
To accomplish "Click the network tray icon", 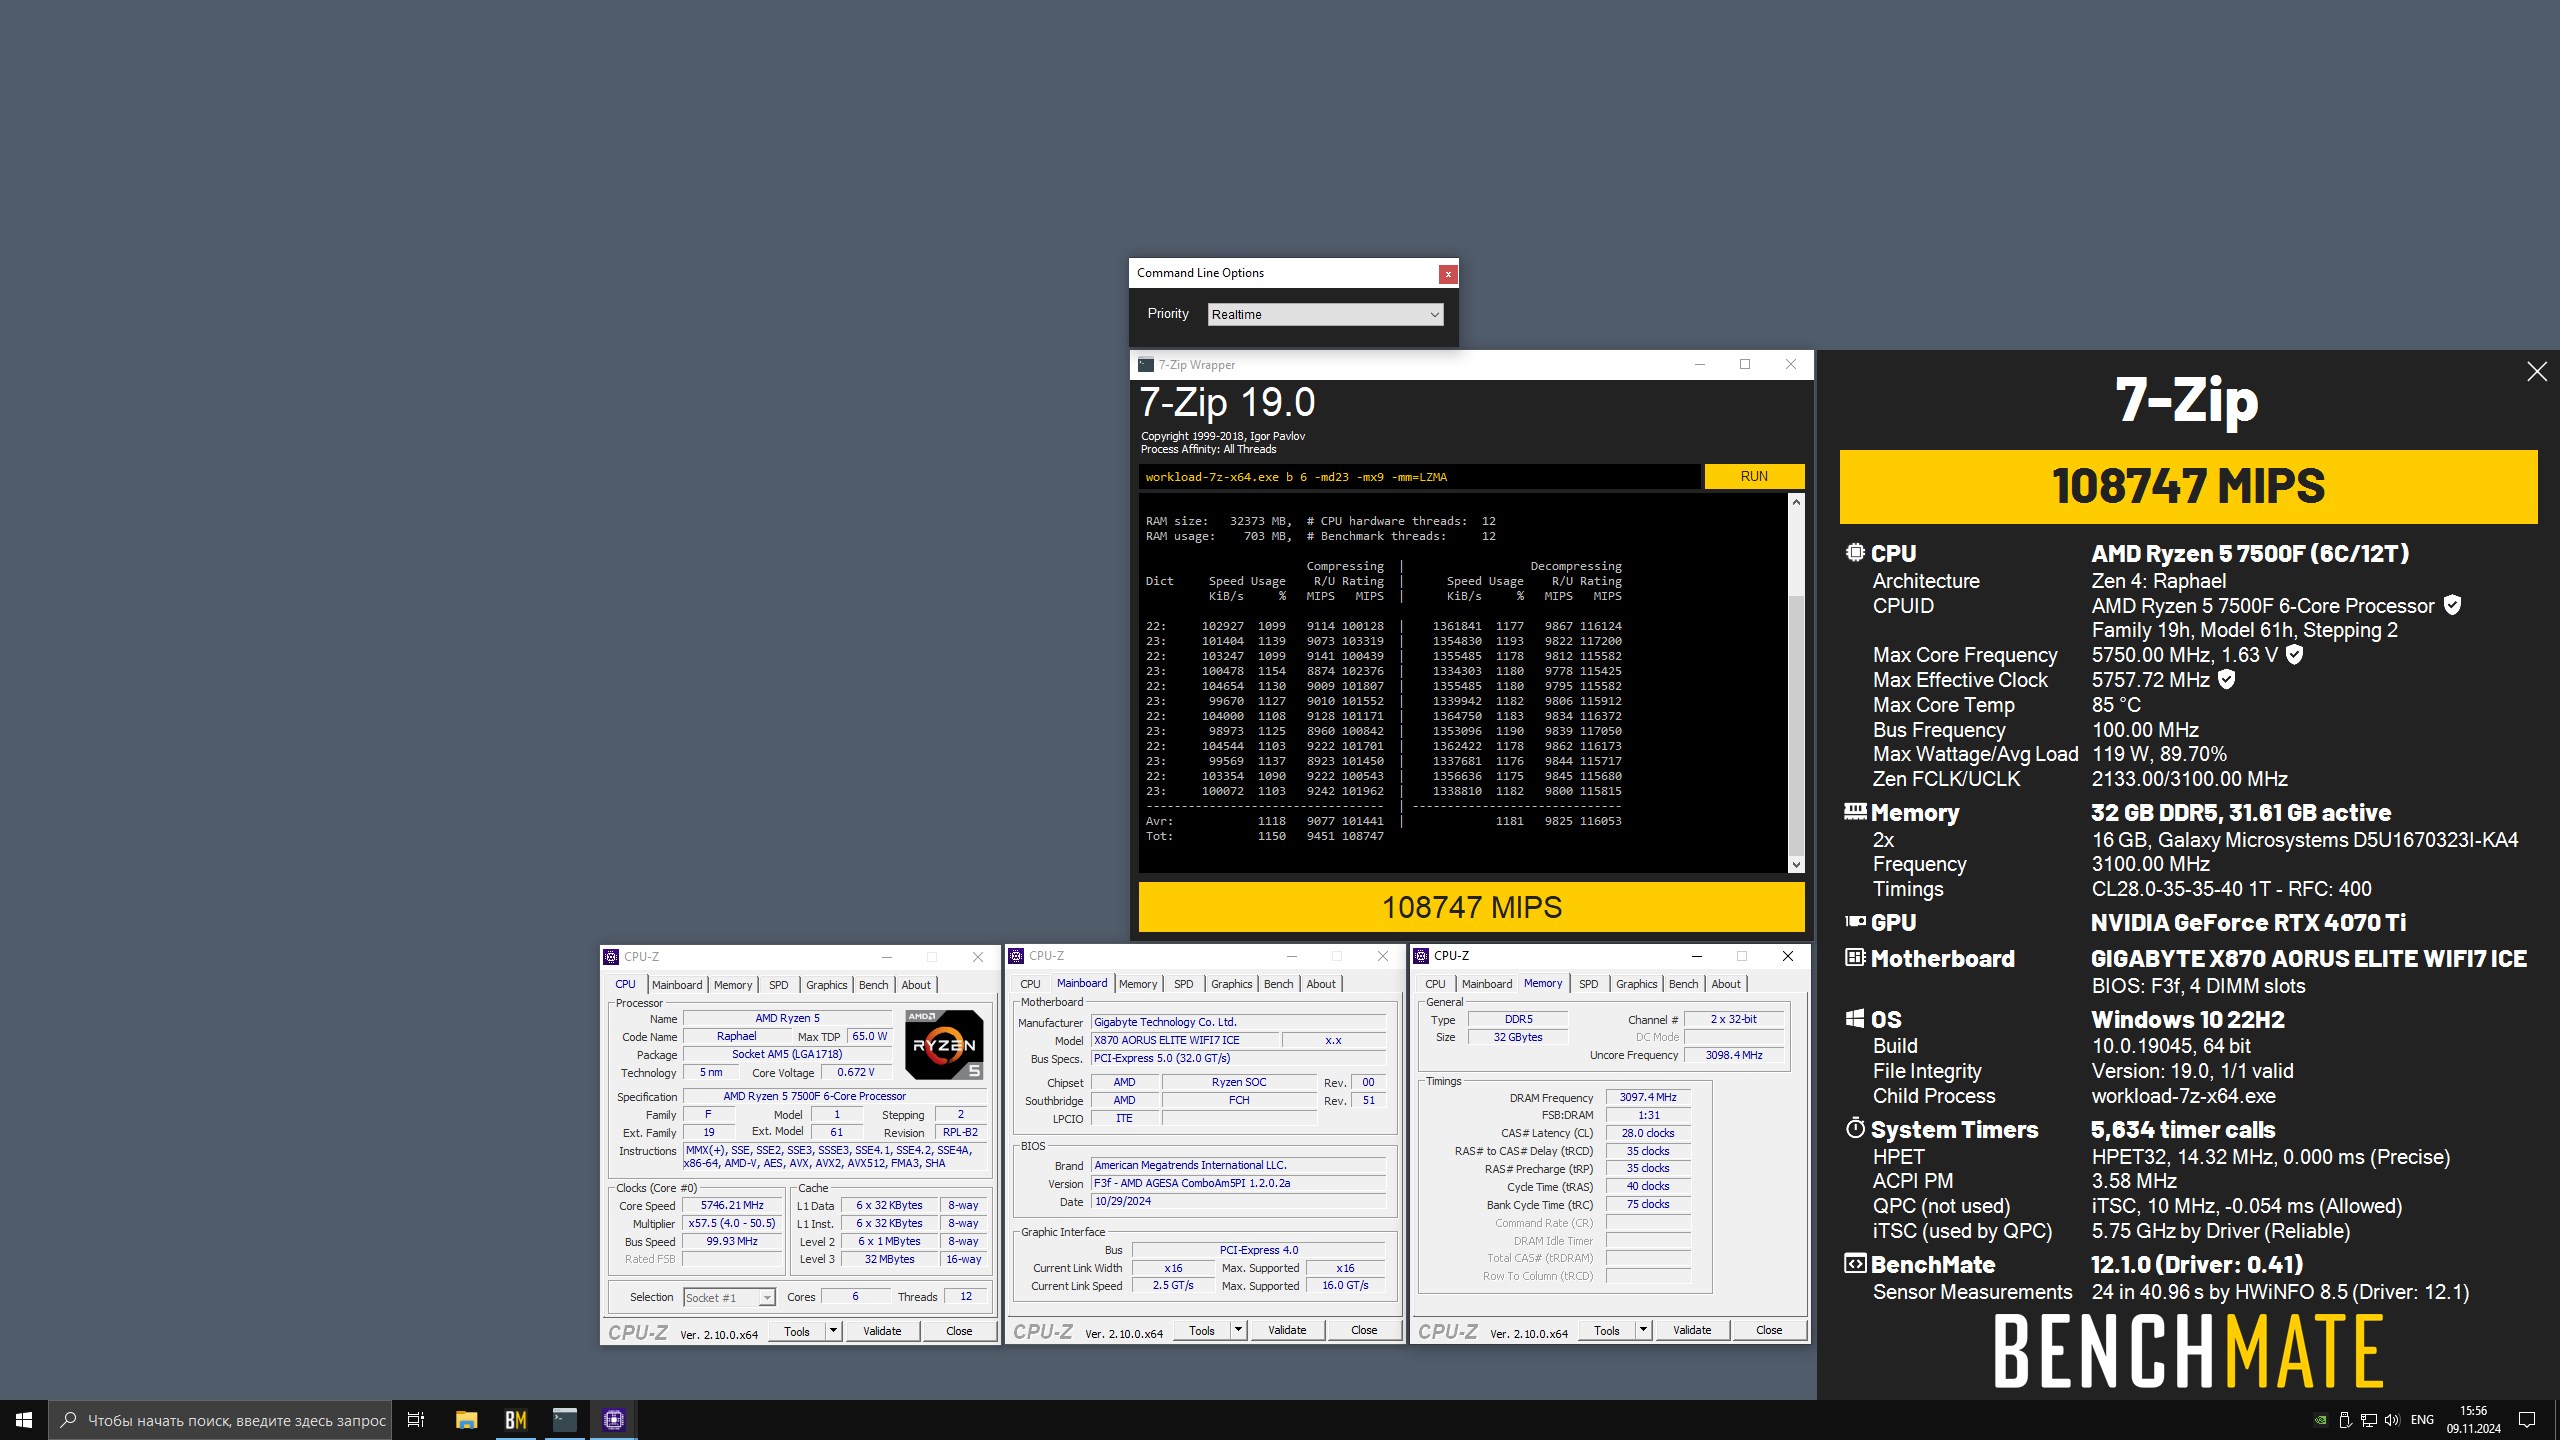I will click(x=2368, y=1420).
